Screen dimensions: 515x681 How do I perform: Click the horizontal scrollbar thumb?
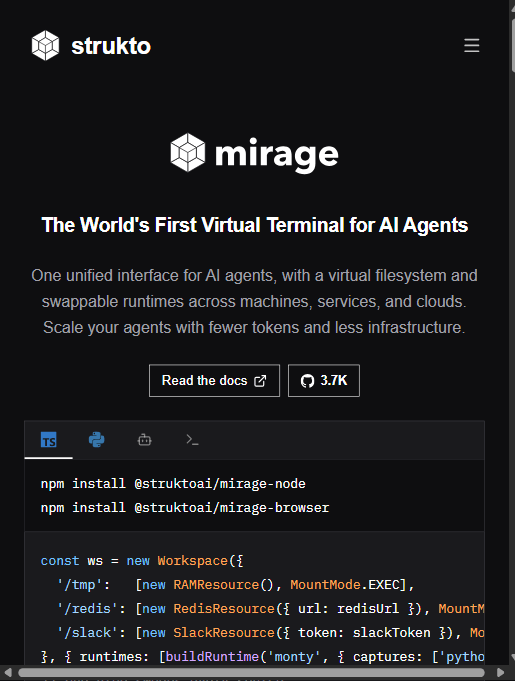point(251,672)
